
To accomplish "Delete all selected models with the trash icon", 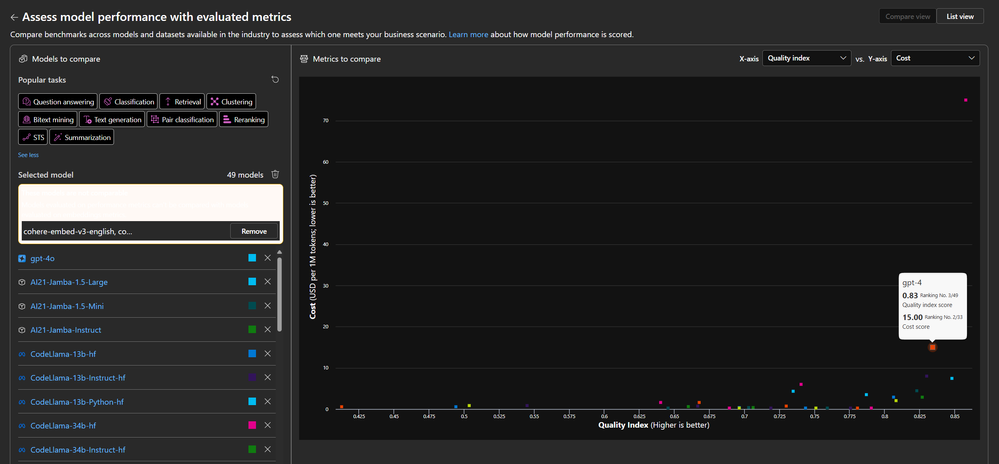I will tap(275, 174).
